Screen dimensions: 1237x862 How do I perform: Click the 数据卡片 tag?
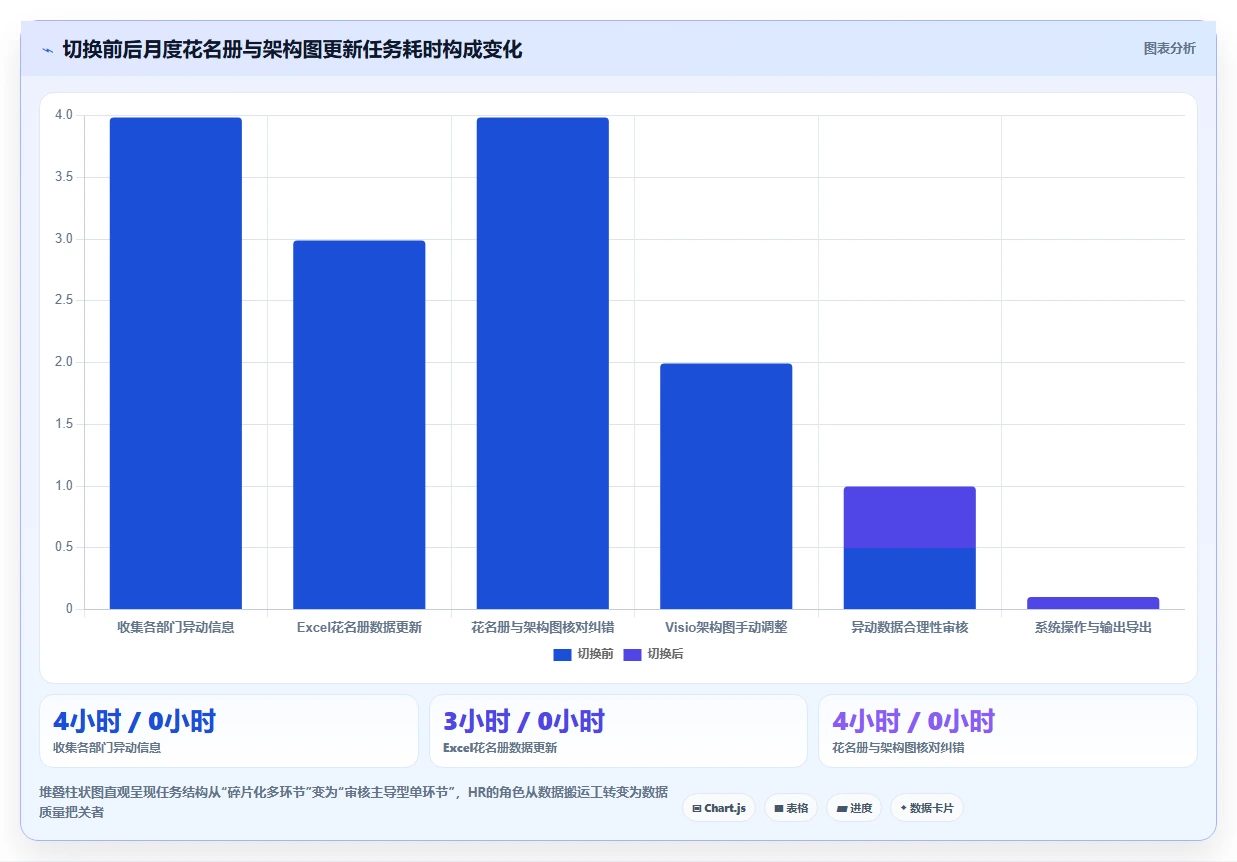tap(927, 808)
